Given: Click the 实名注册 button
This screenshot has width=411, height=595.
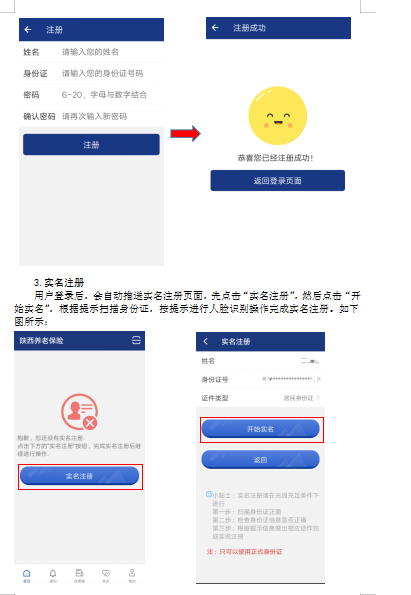Looking at the screenshot, I should [x=79, y=476].
